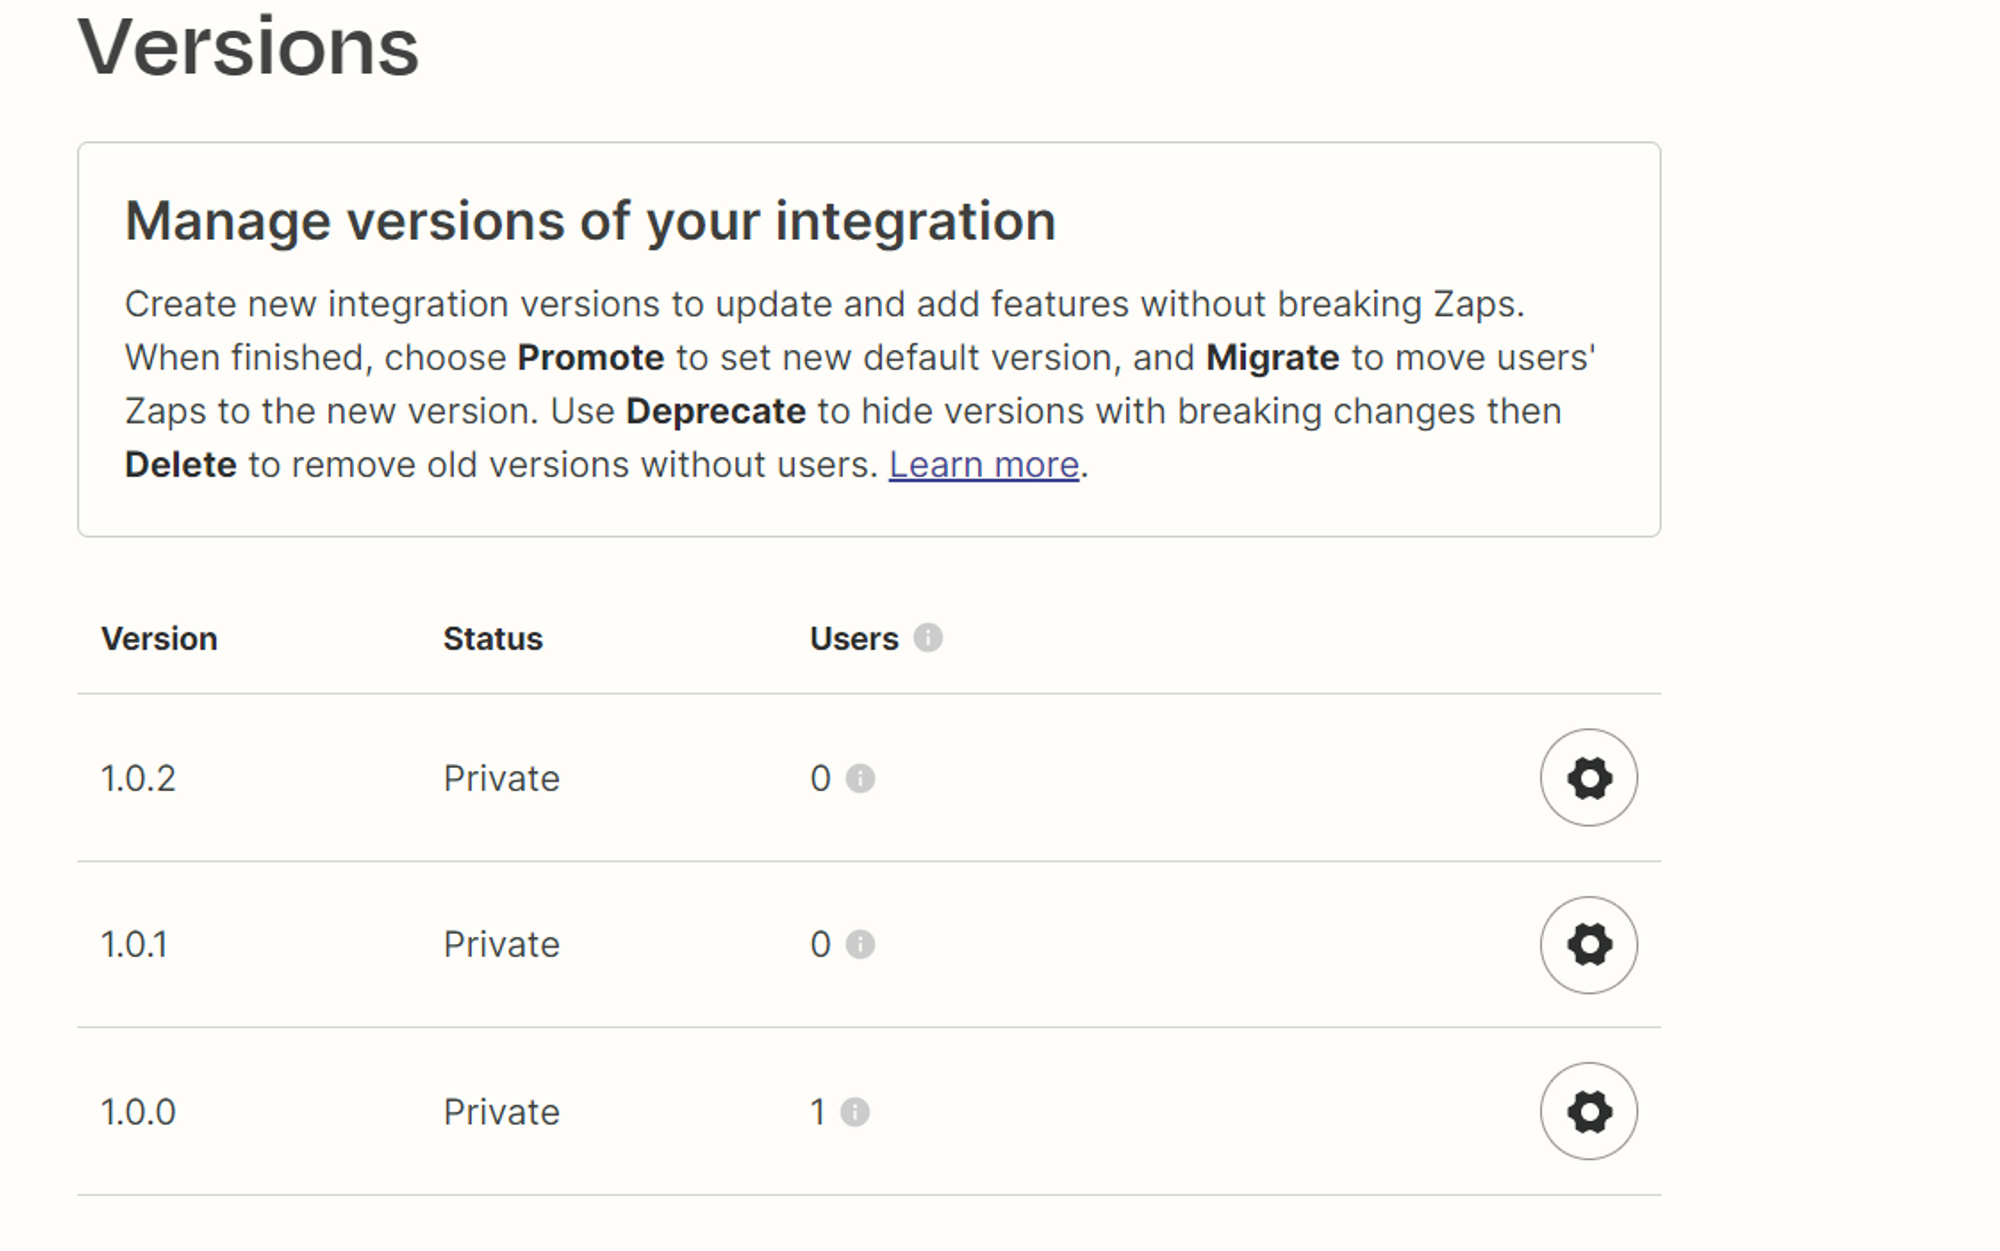2000x1251 pixels.
Task: Click the gear icon on the bottom row
Action: pos(1589,1110)
